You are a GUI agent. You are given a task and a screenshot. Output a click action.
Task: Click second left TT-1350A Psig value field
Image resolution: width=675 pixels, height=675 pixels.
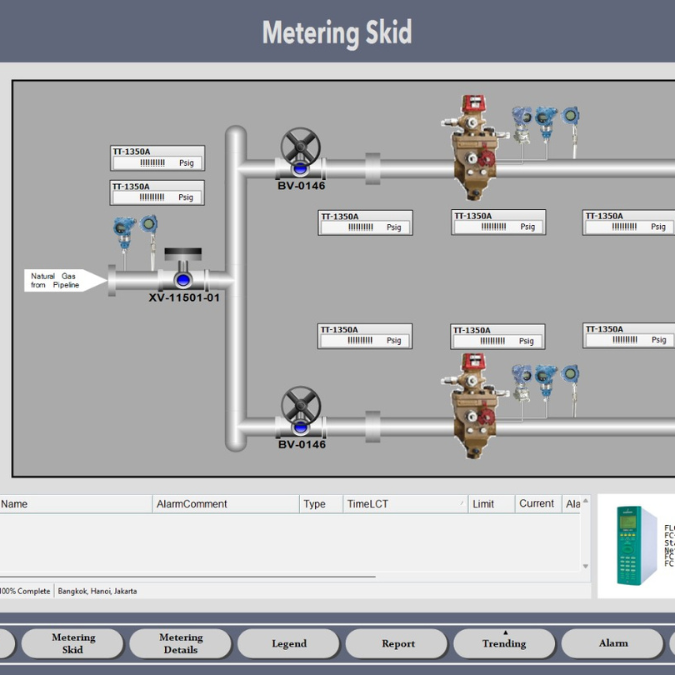coord(157,197)
